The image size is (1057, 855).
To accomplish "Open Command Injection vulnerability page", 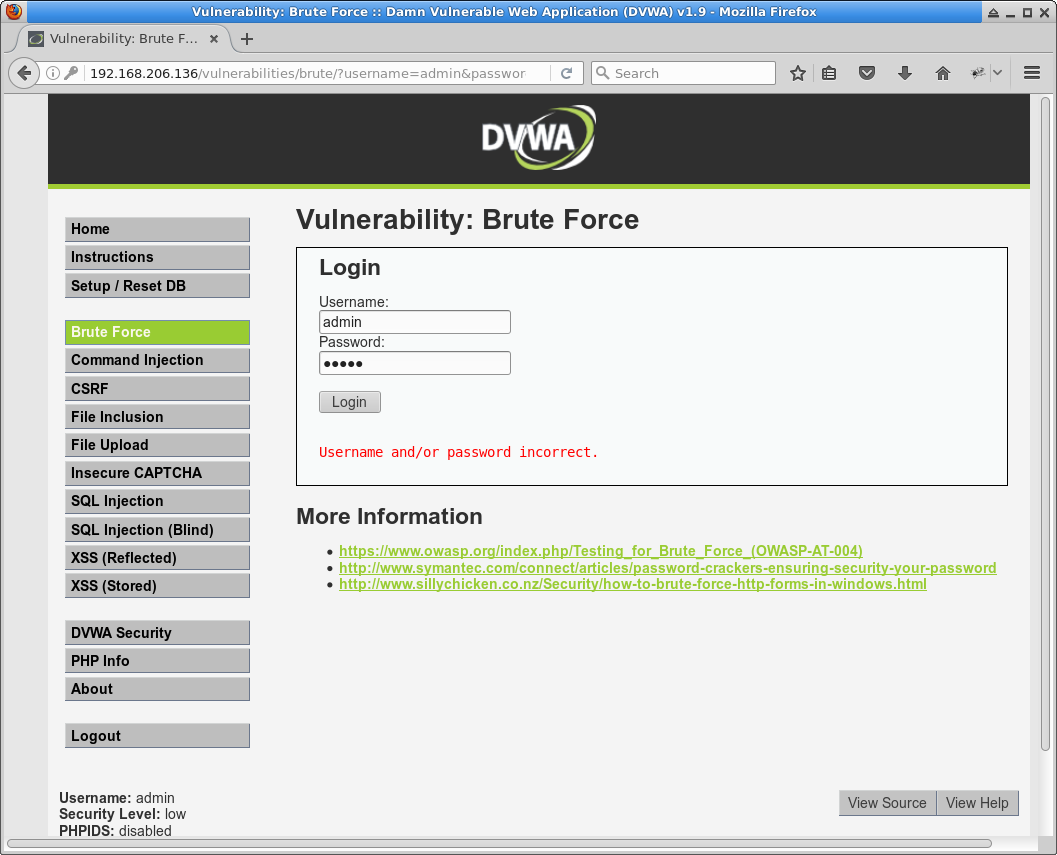I will [x=157, y=360].
